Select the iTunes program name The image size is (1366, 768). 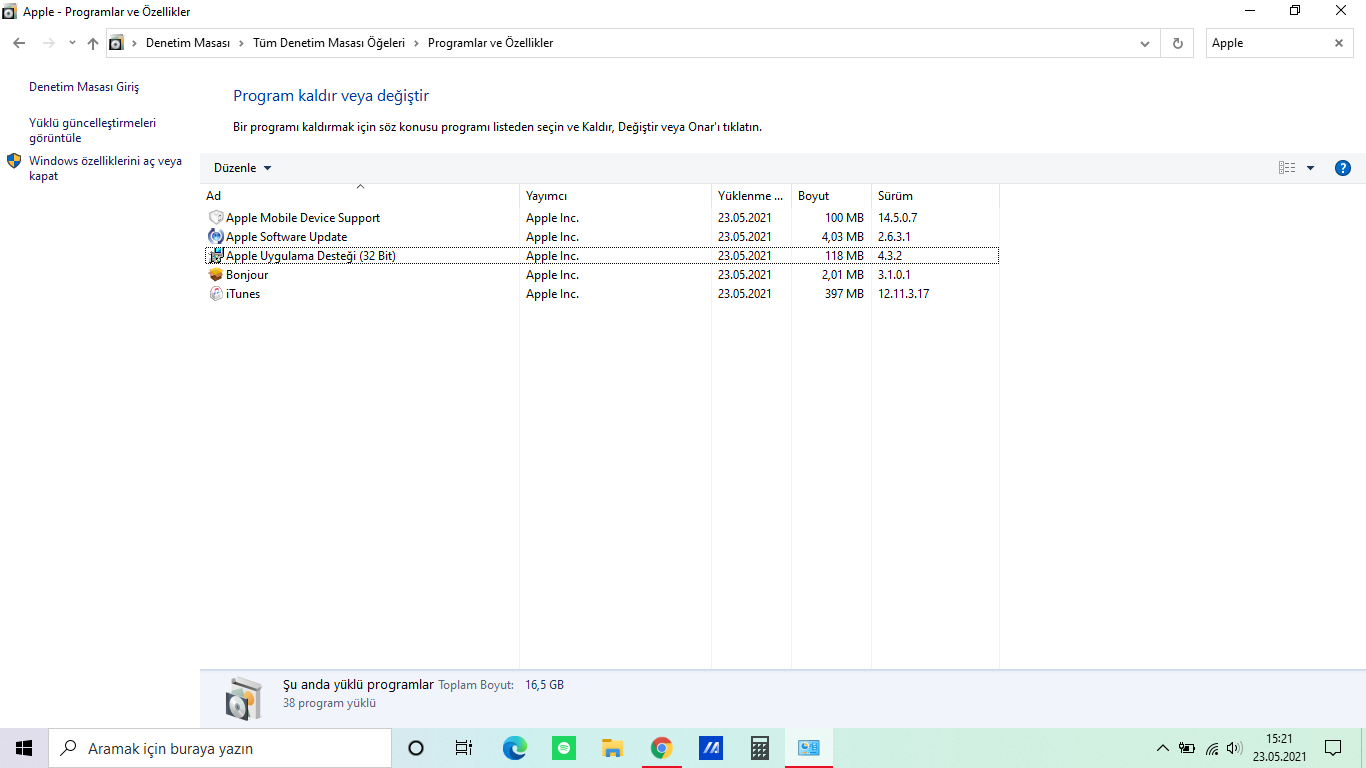(x=243, y=294)
